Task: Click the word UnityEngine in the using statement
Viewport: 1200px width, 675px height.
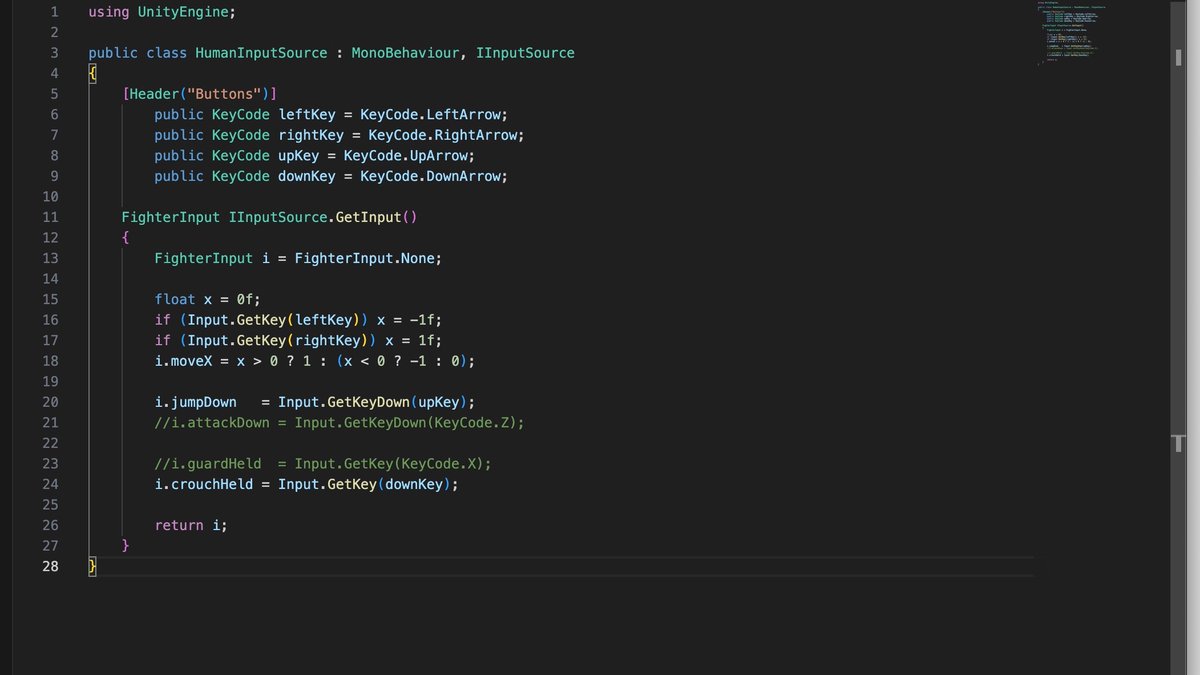Action: [x=183, y=12]
